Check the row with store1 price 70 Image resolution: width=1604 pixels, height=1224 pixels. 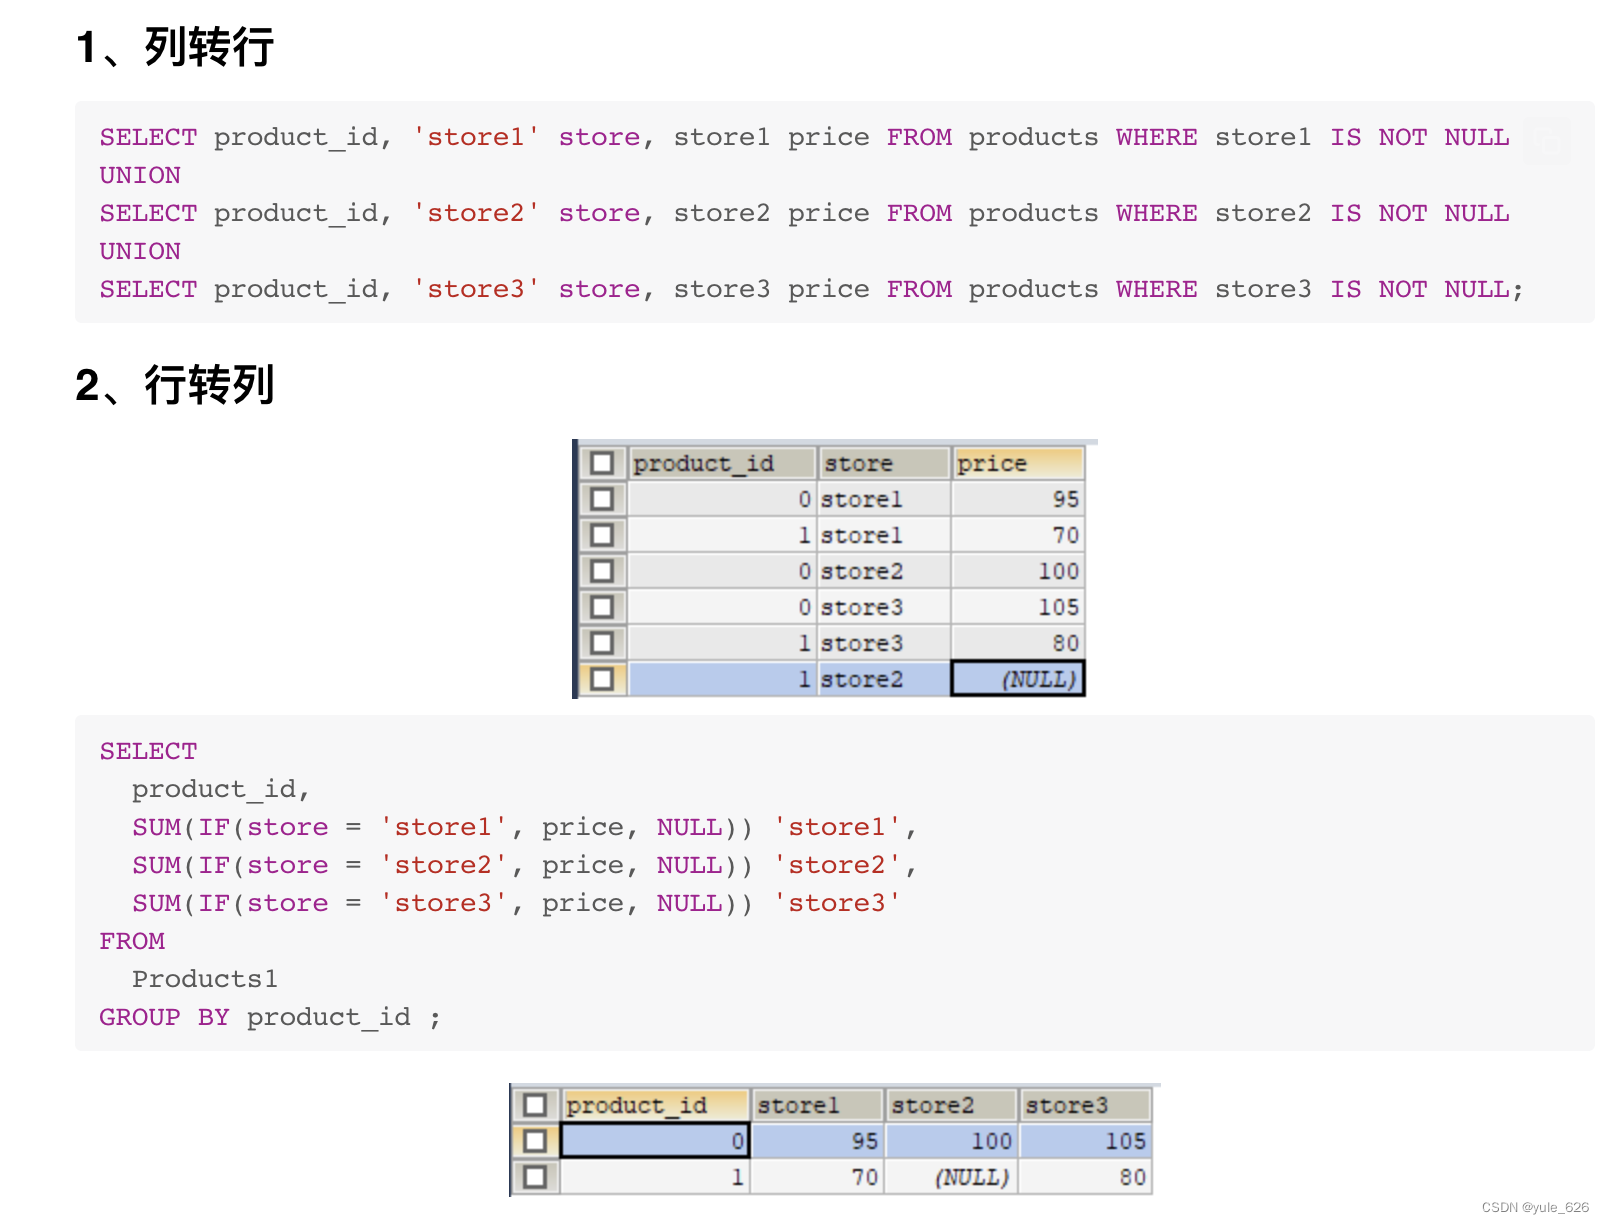602,535
